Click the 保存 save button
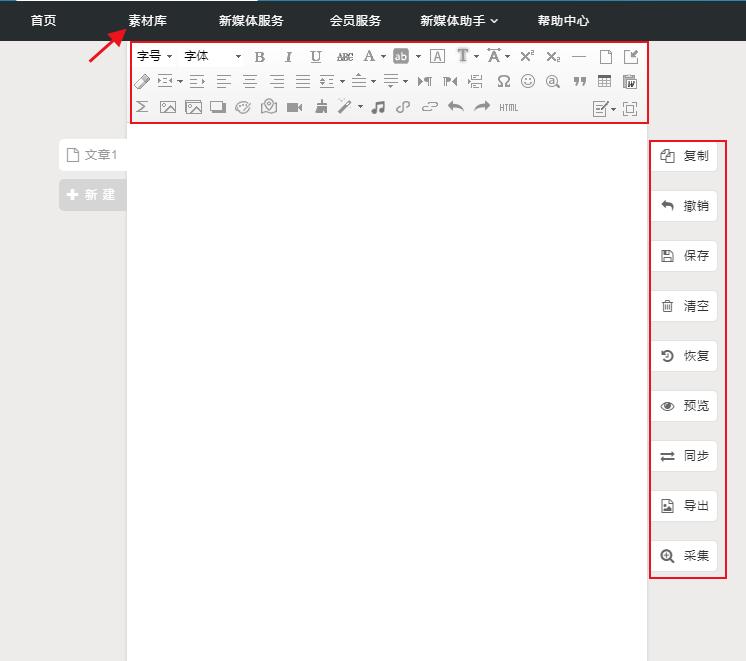 pos(684,256)
